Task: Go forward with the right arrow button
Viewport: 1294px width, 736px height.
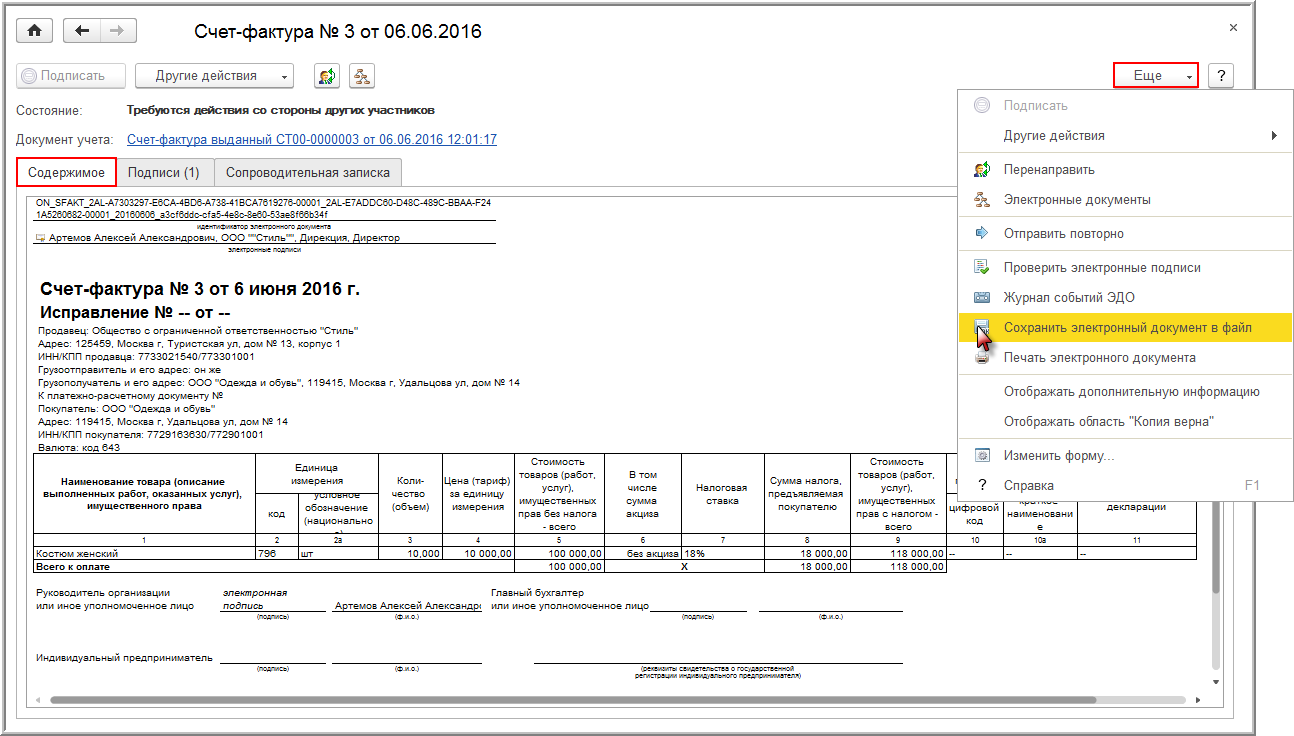Action: click(x=117, y=31)
